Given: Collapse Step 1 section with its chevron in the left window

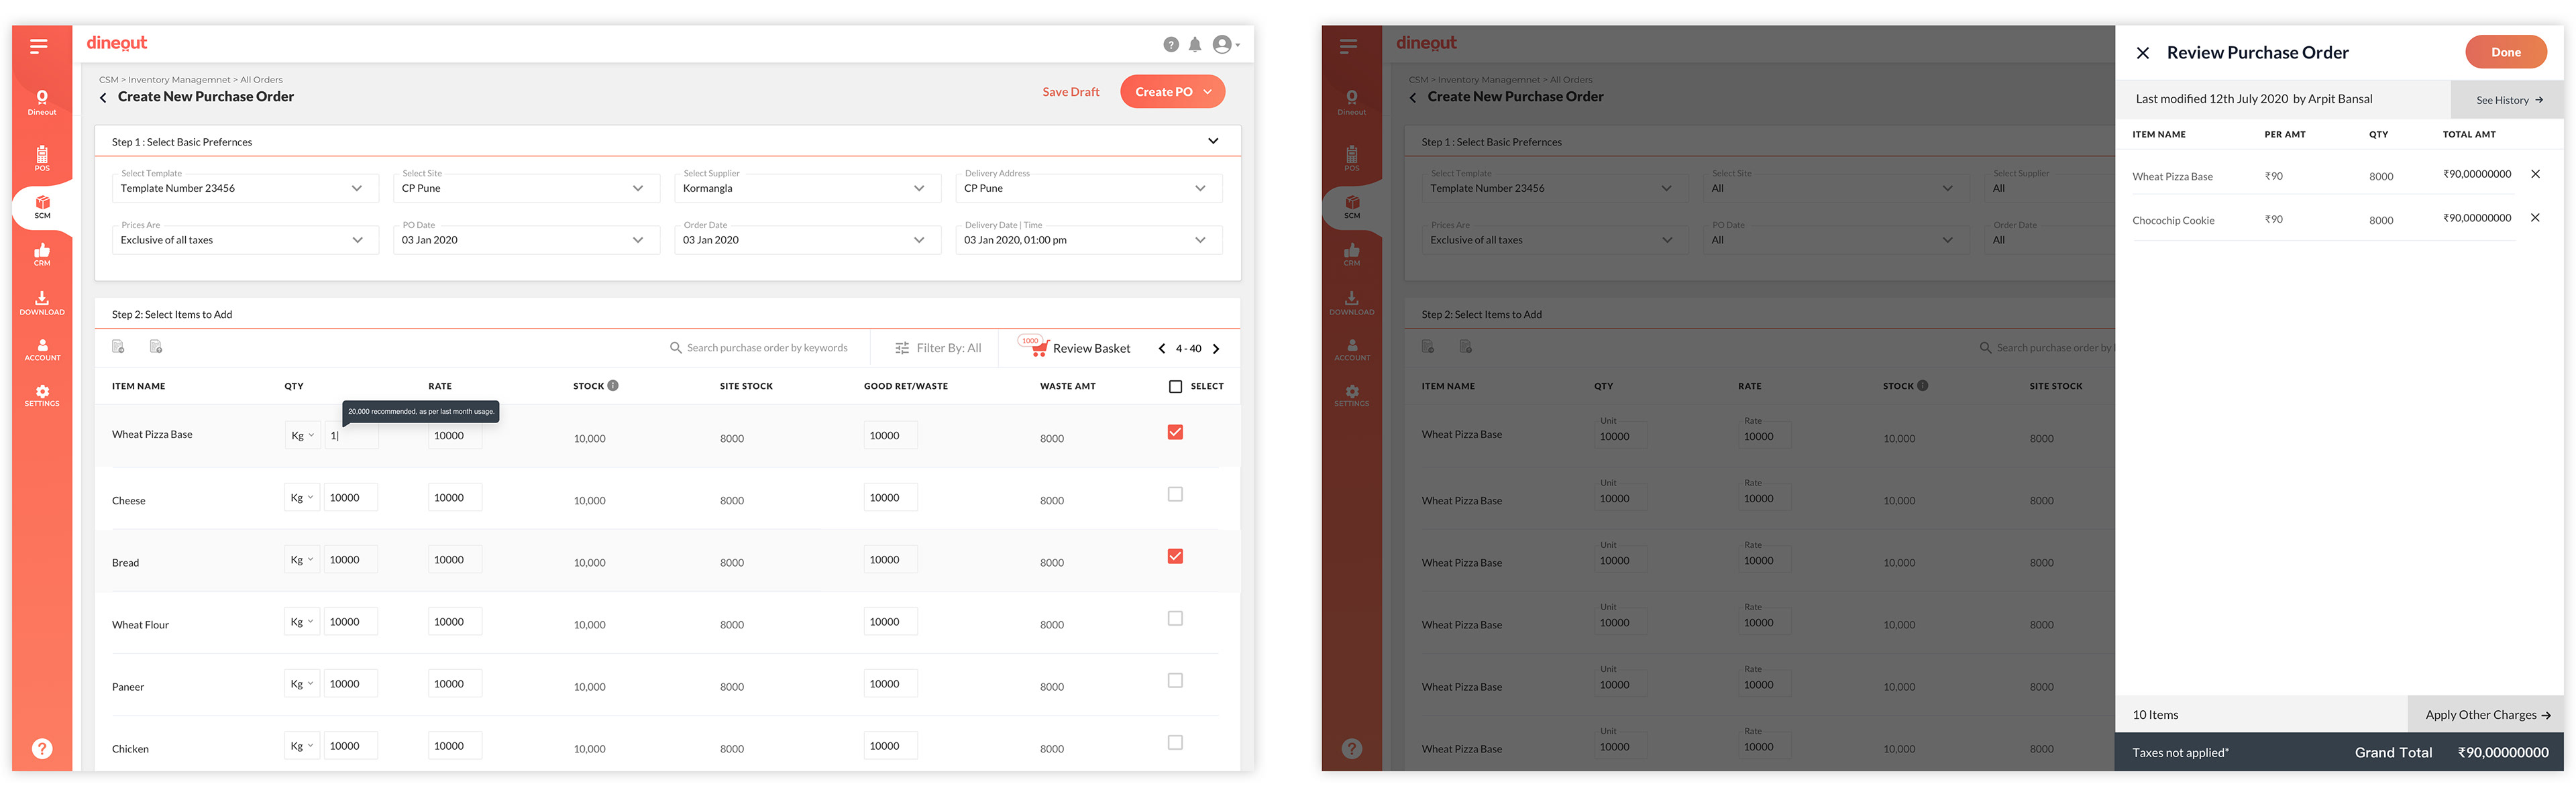Looking at the screenshot, I should pyautogui.click(x=1212, y=141).
